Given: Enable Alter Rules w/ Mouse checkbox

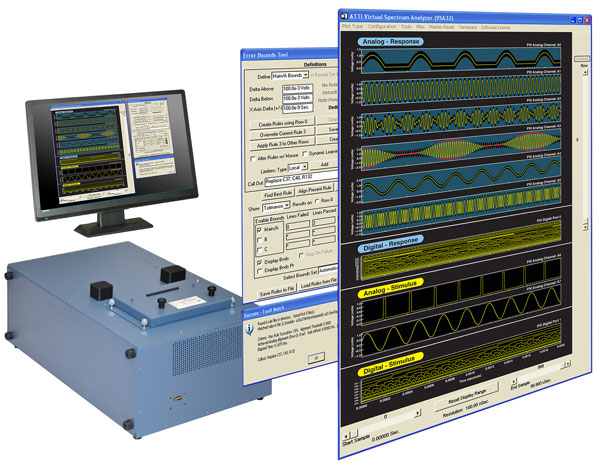Looking at the screenshot, I should (x=253, y=158).
